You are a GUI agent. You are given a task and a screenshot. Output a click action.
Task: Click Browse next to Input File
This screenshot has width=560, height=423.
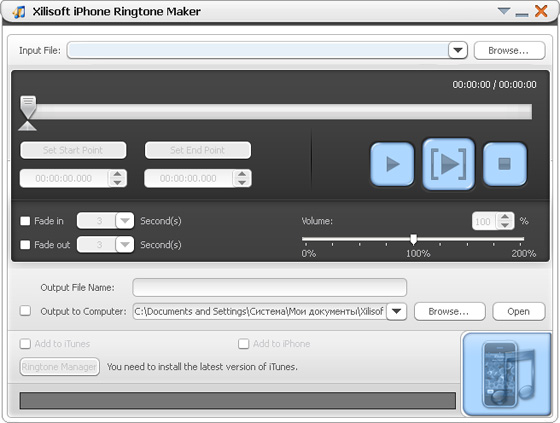coord(509,50)
